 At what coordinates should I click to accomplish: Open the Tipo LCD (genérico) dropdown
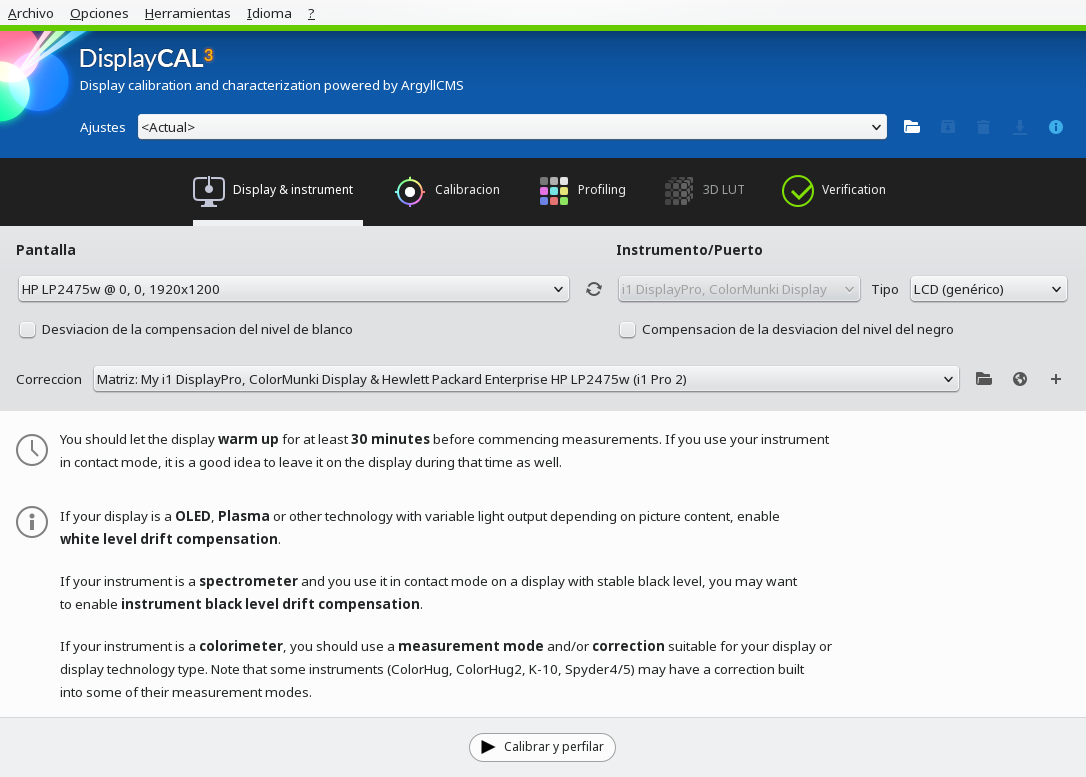coord(988,289)
